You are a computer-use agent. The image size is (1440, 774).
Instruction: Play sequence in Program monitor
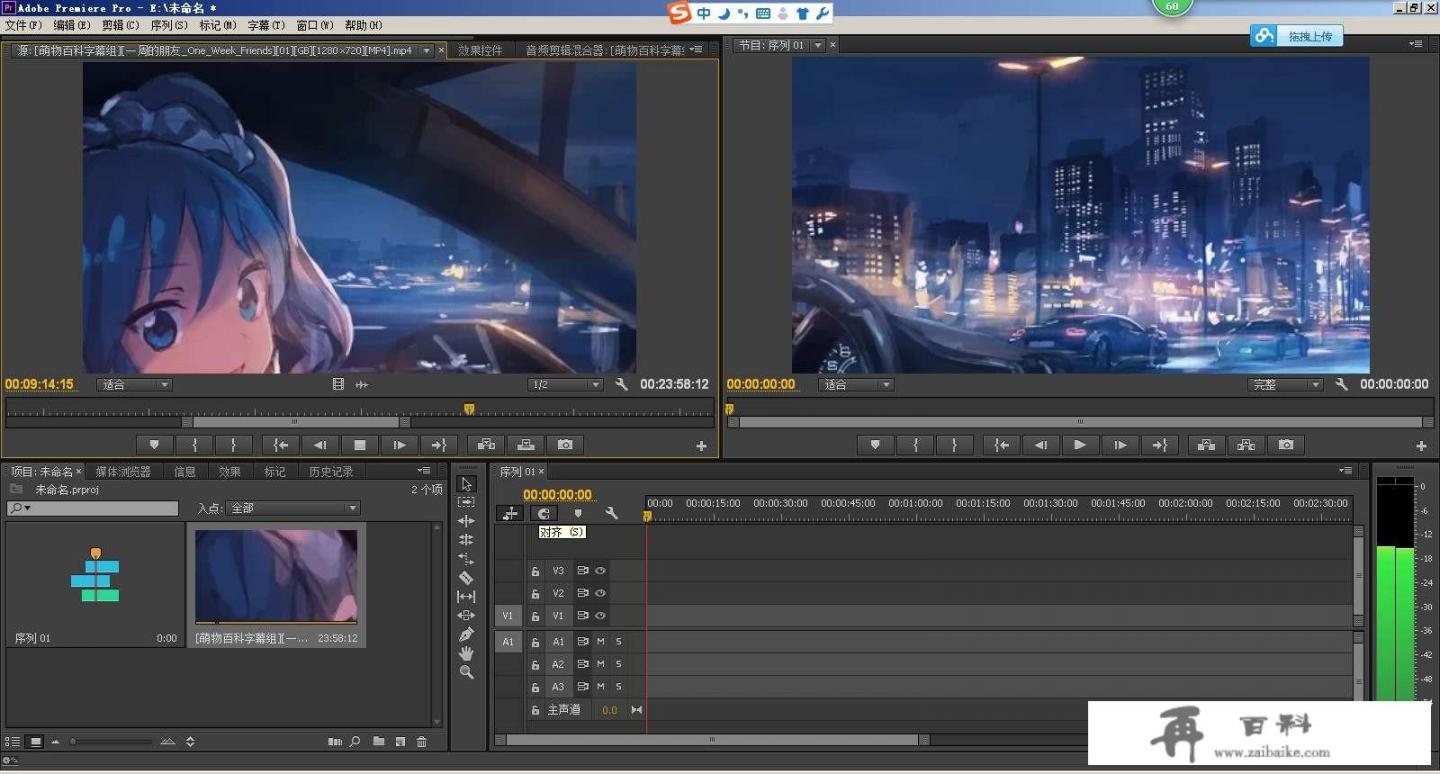coord(1079,445)
